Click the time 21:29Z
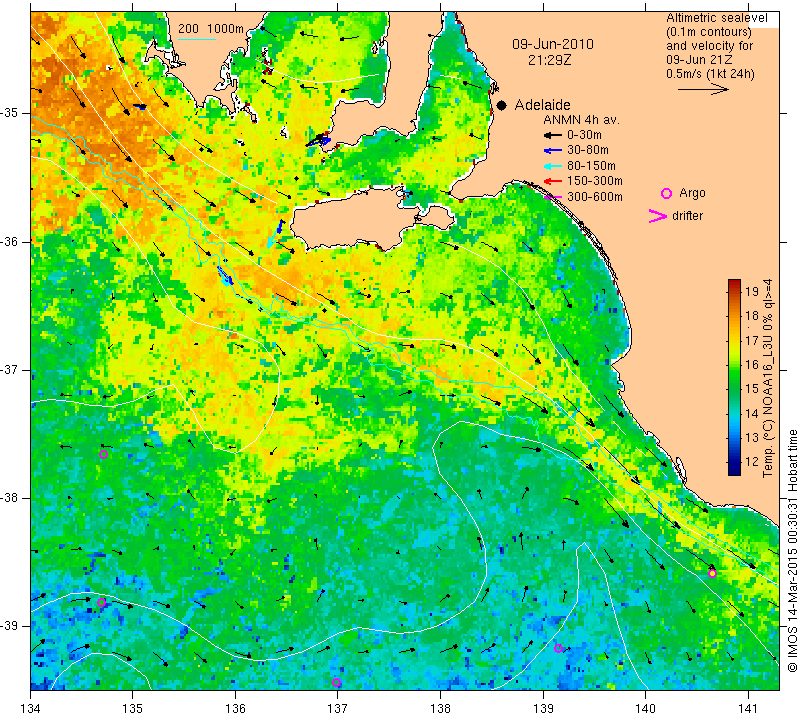This screenshot has height=720, width=800. pyautogui.click(x=549, y=60)
